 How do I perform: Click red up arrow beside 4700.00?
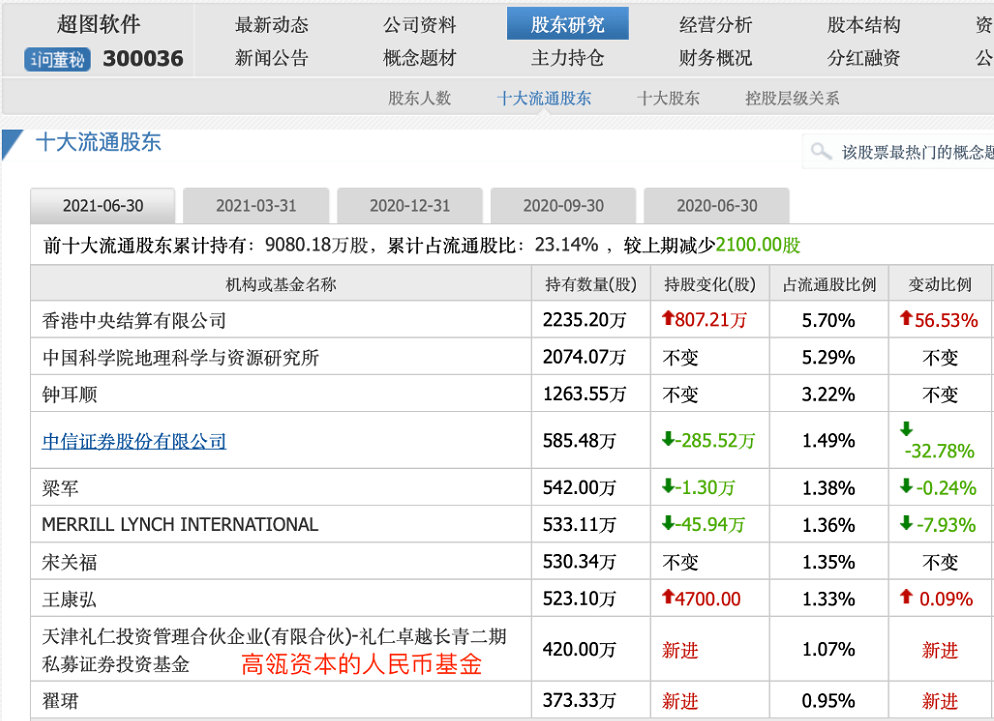click(x=668, y=598)
